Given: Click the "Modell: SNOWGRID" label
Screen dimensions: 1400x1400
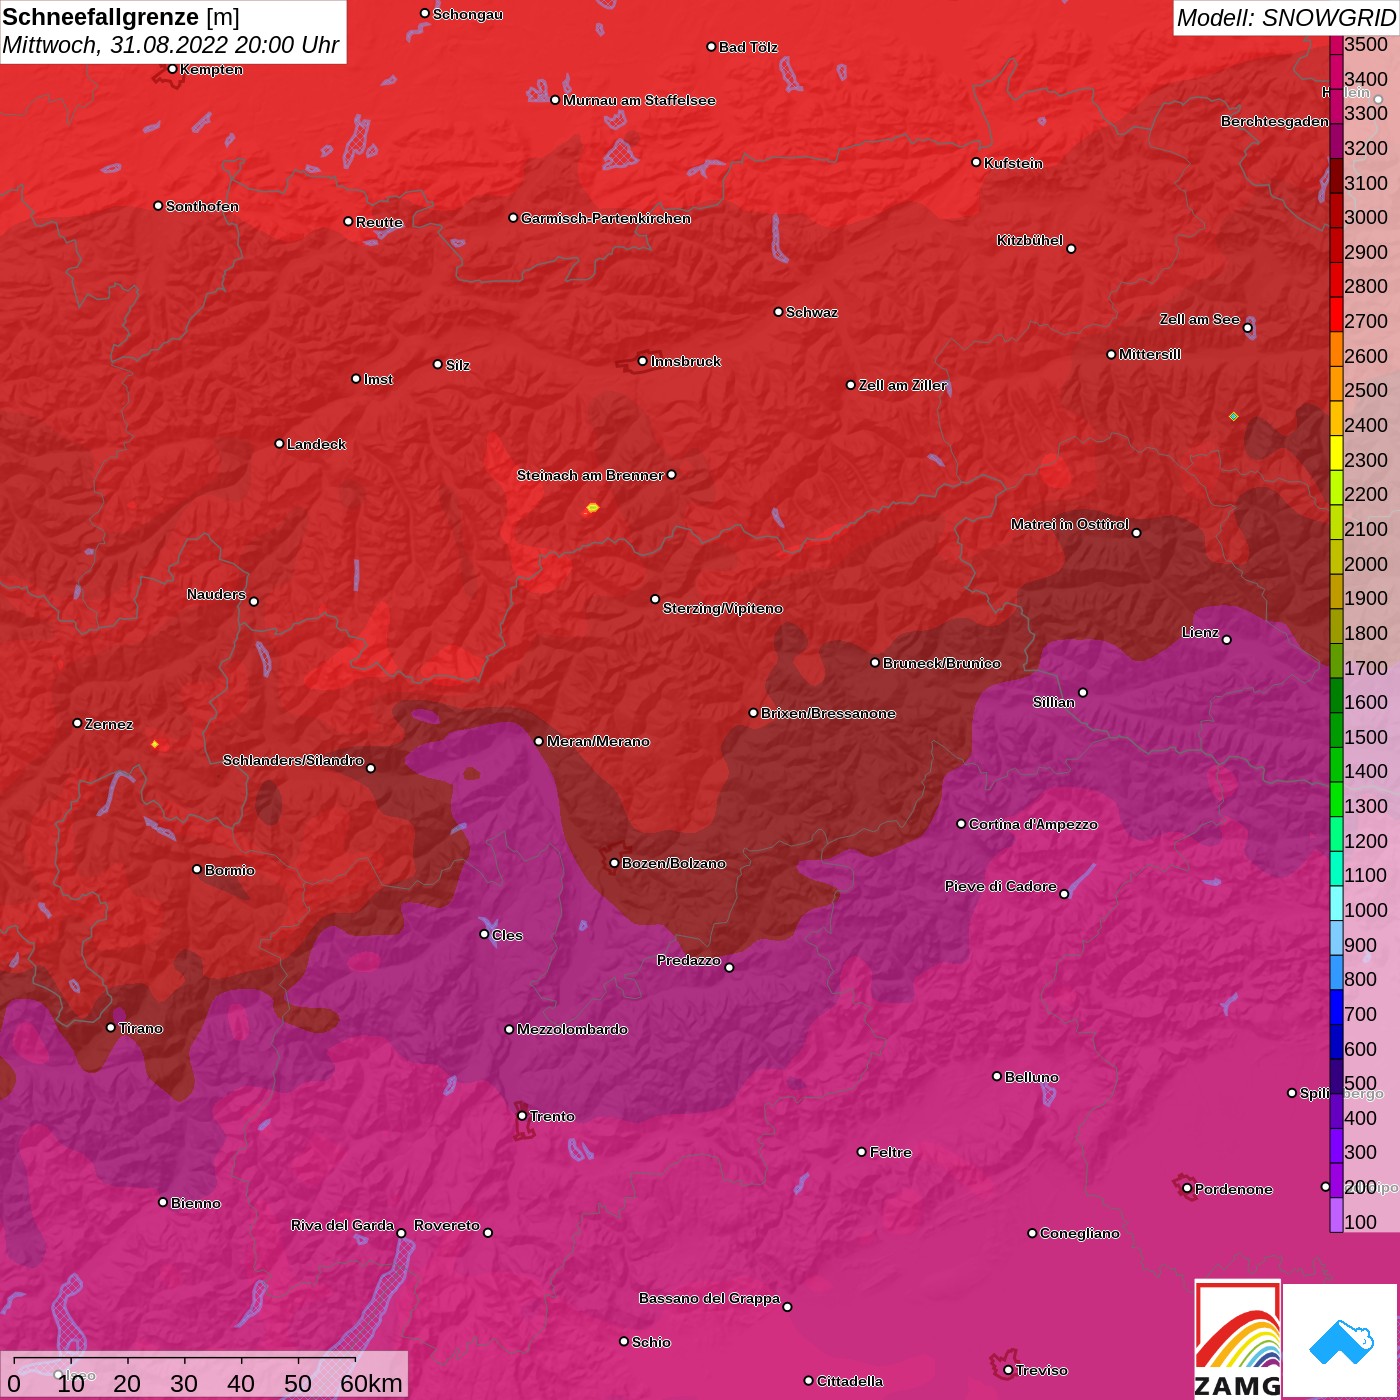Looking at the screenshot, I should (1286, 18).
